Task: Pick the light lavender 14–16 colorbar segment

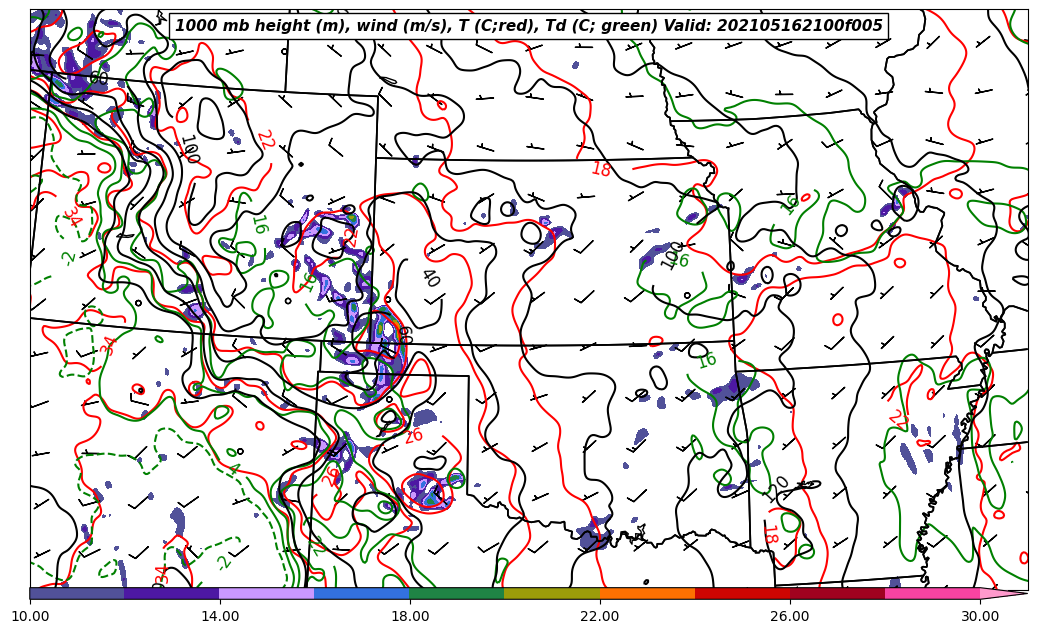Action: tap(267, 593)
